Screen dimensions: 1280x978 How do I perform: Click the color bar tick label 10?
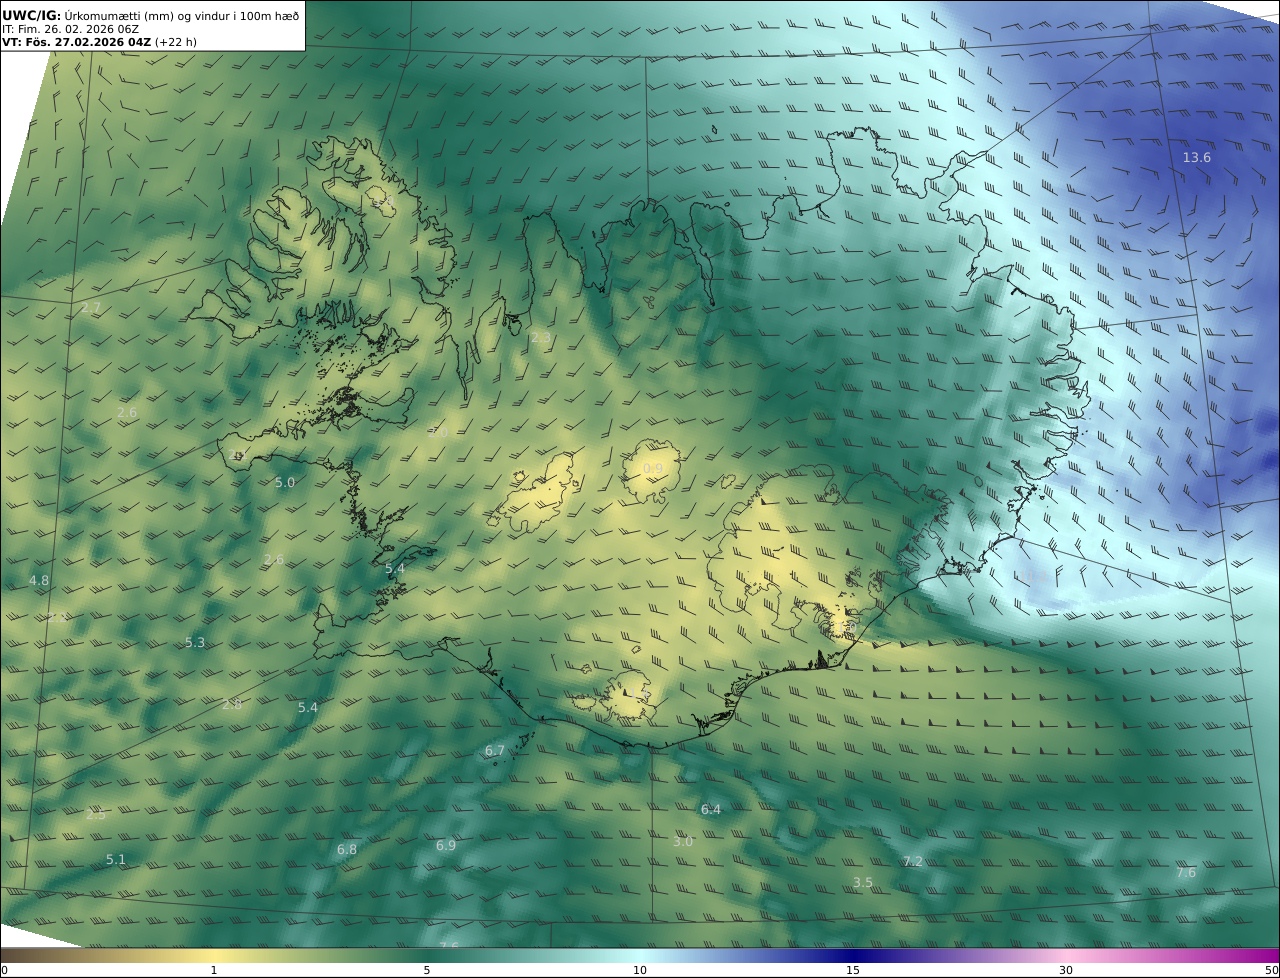(640, 970)
